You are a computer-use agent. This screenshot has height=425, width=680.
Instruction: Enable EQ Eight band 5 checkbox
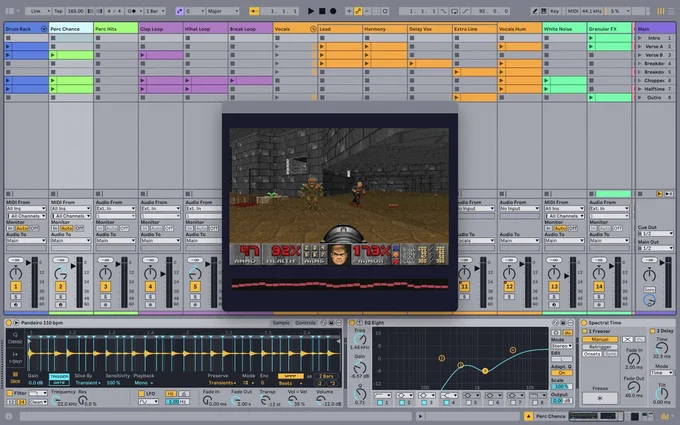[468, 403]
